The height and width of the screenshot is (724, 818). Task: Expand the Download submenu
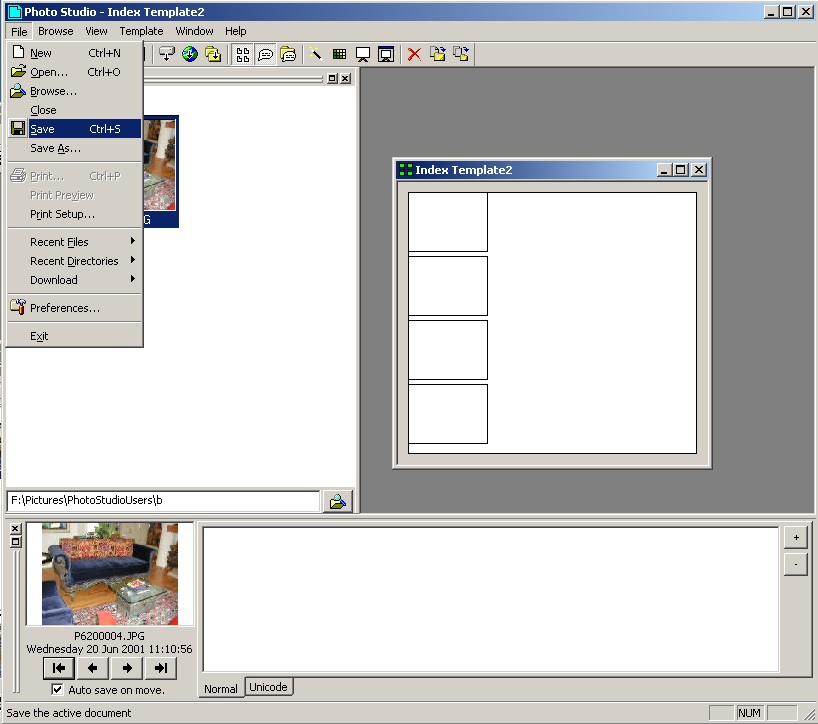75,280
